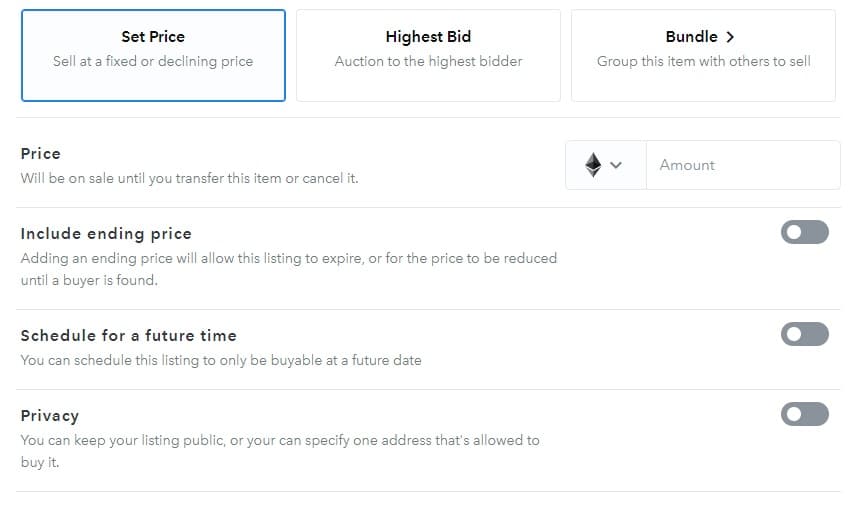Turn on Schedule for a future time
The width and height of the screenshot is (858, 512).
point(804,334)
